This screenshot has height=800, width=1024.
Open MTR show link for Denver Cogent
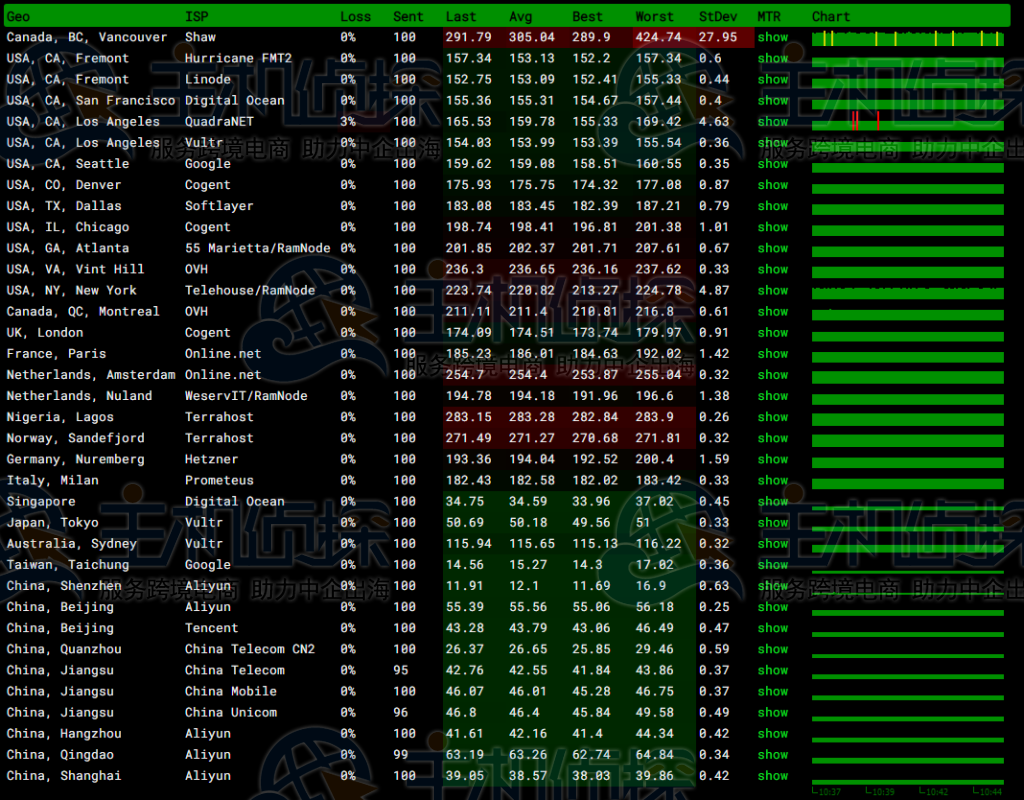(772, 185)
